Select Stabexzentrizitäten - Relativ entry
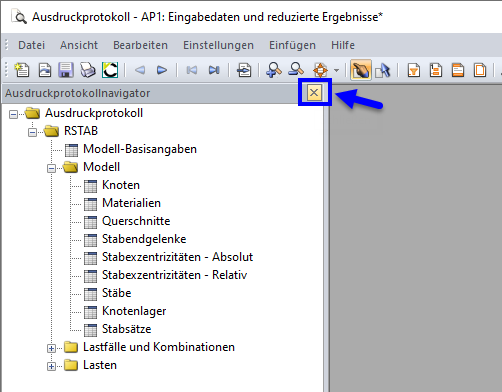The height and width of the screenshot is (392, 502). 175,275
